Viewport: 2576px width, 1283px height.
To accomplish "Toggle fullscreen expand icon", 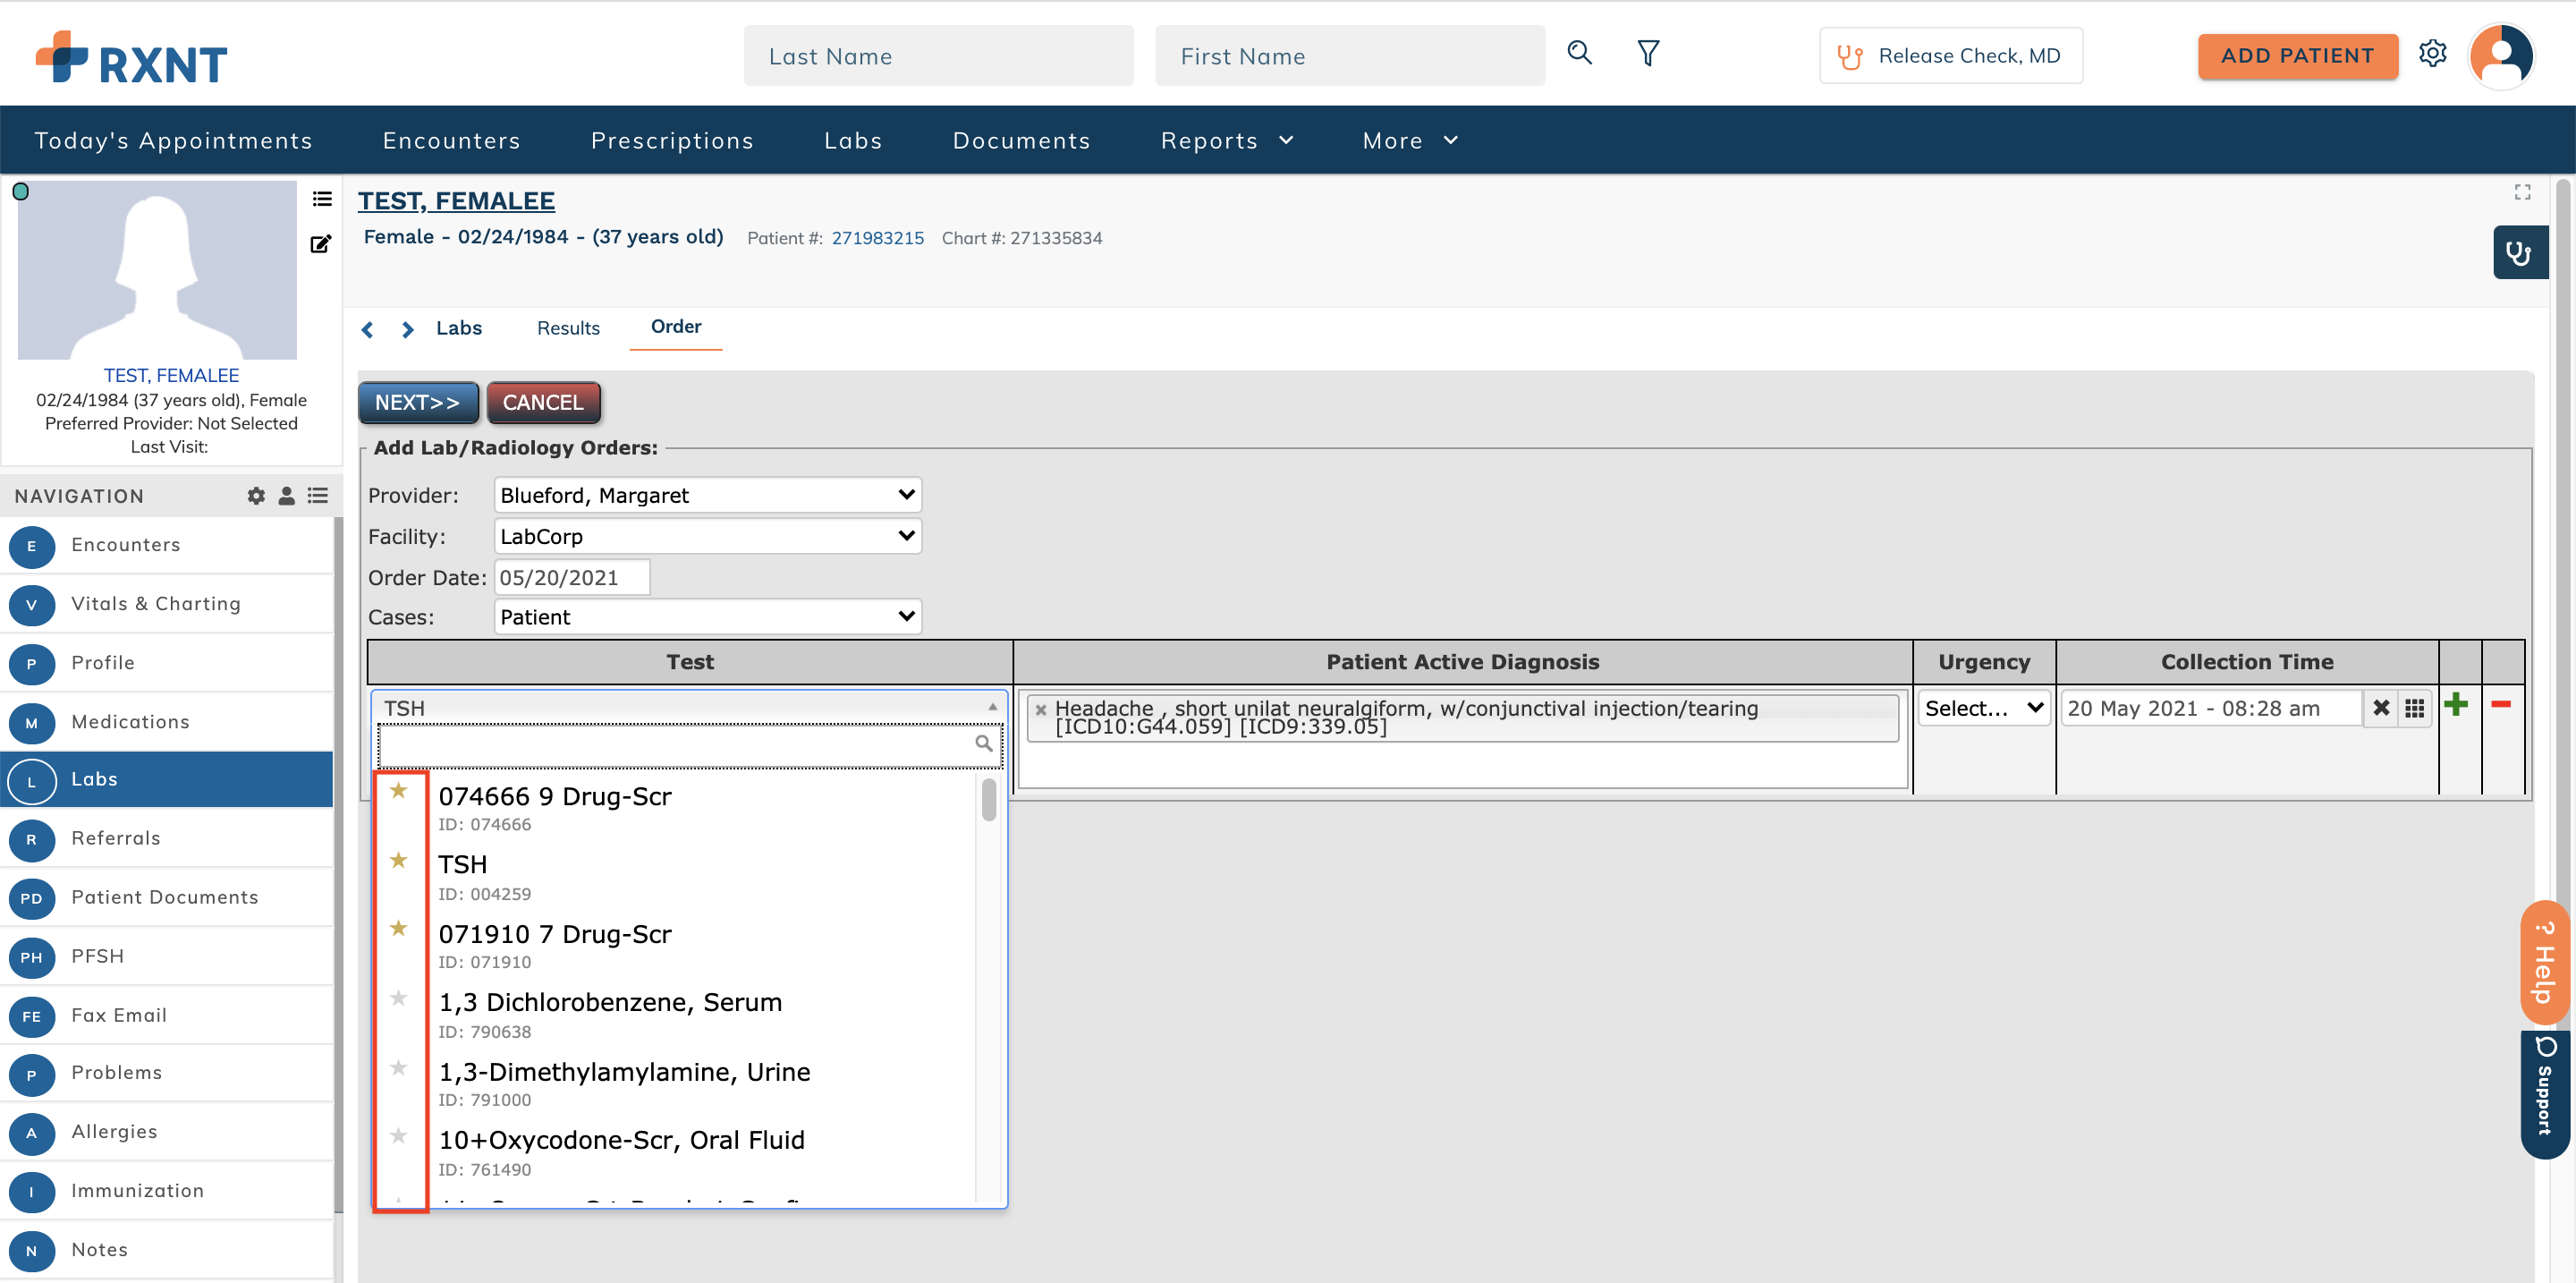I will 2522,192.
